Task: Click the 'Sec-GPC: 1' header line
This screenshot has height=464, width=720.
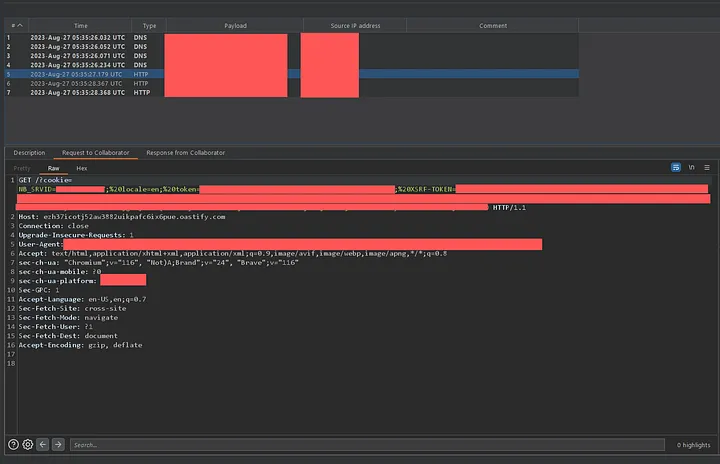Action: click(39, 290)
